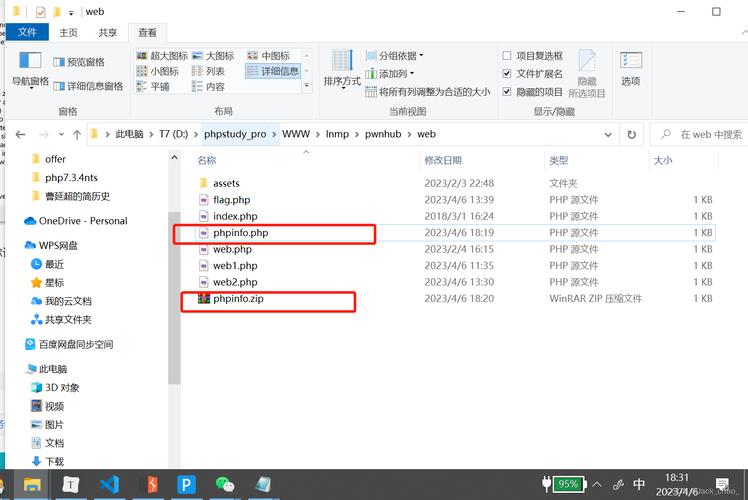This screenshot has width=748, height=500.
Task: Open php7.3.4nts folder in tree
Action: (x=64, y=177)
